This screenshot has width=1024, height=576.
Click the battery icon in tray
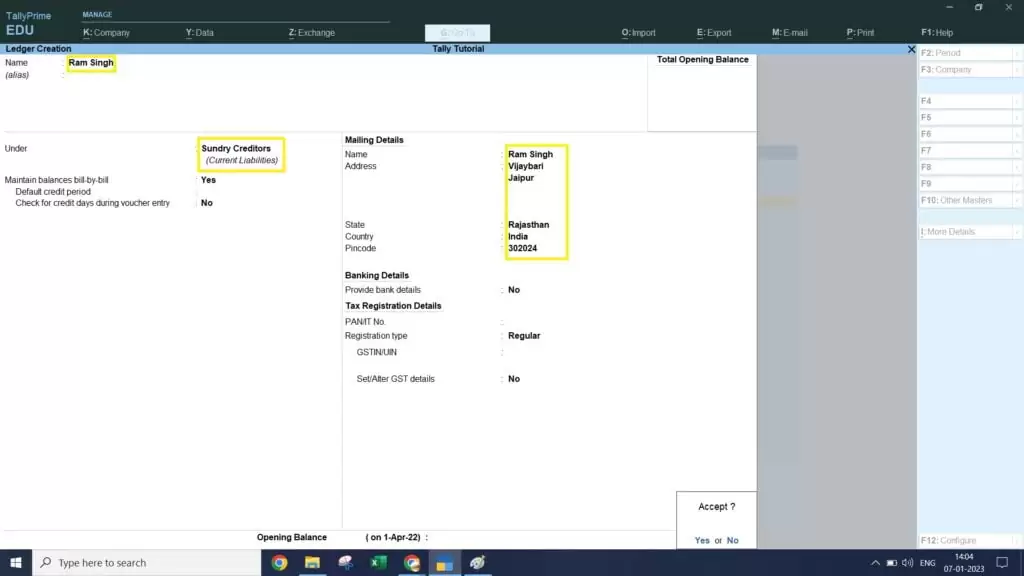(x=891, y=563)
